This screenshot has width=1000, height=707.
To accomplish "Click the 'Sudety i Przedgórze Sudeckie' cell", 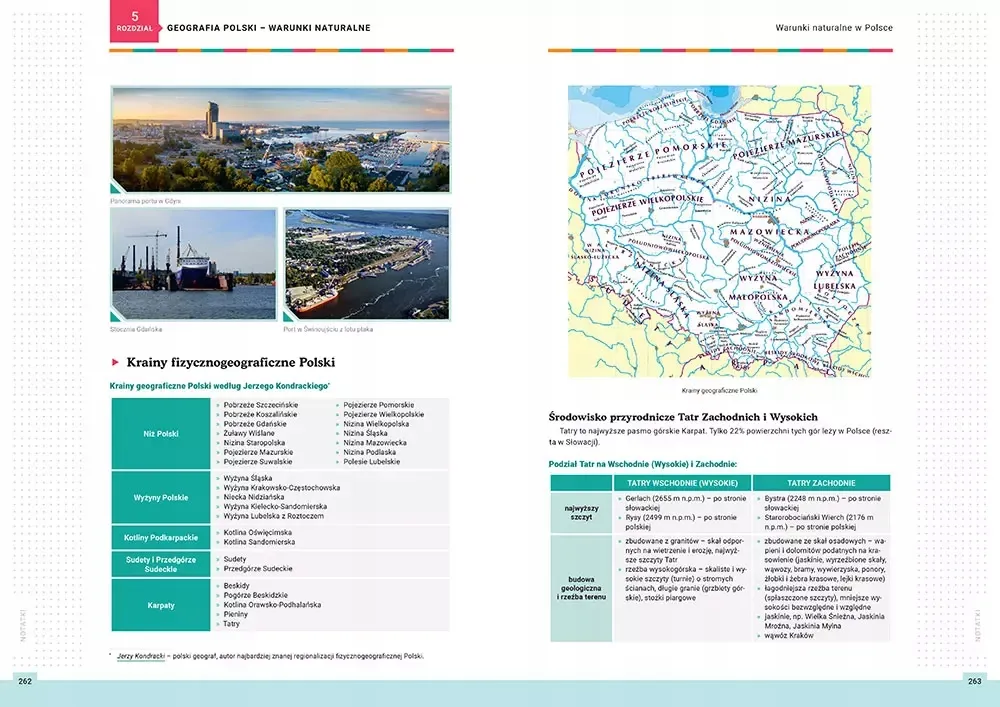I will coord(161,564).
